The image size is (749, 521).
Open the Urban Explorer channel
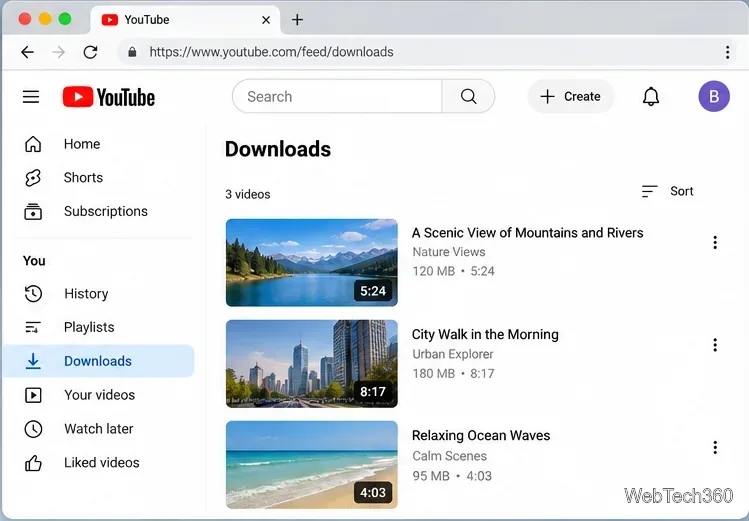[x=453, y=354]
